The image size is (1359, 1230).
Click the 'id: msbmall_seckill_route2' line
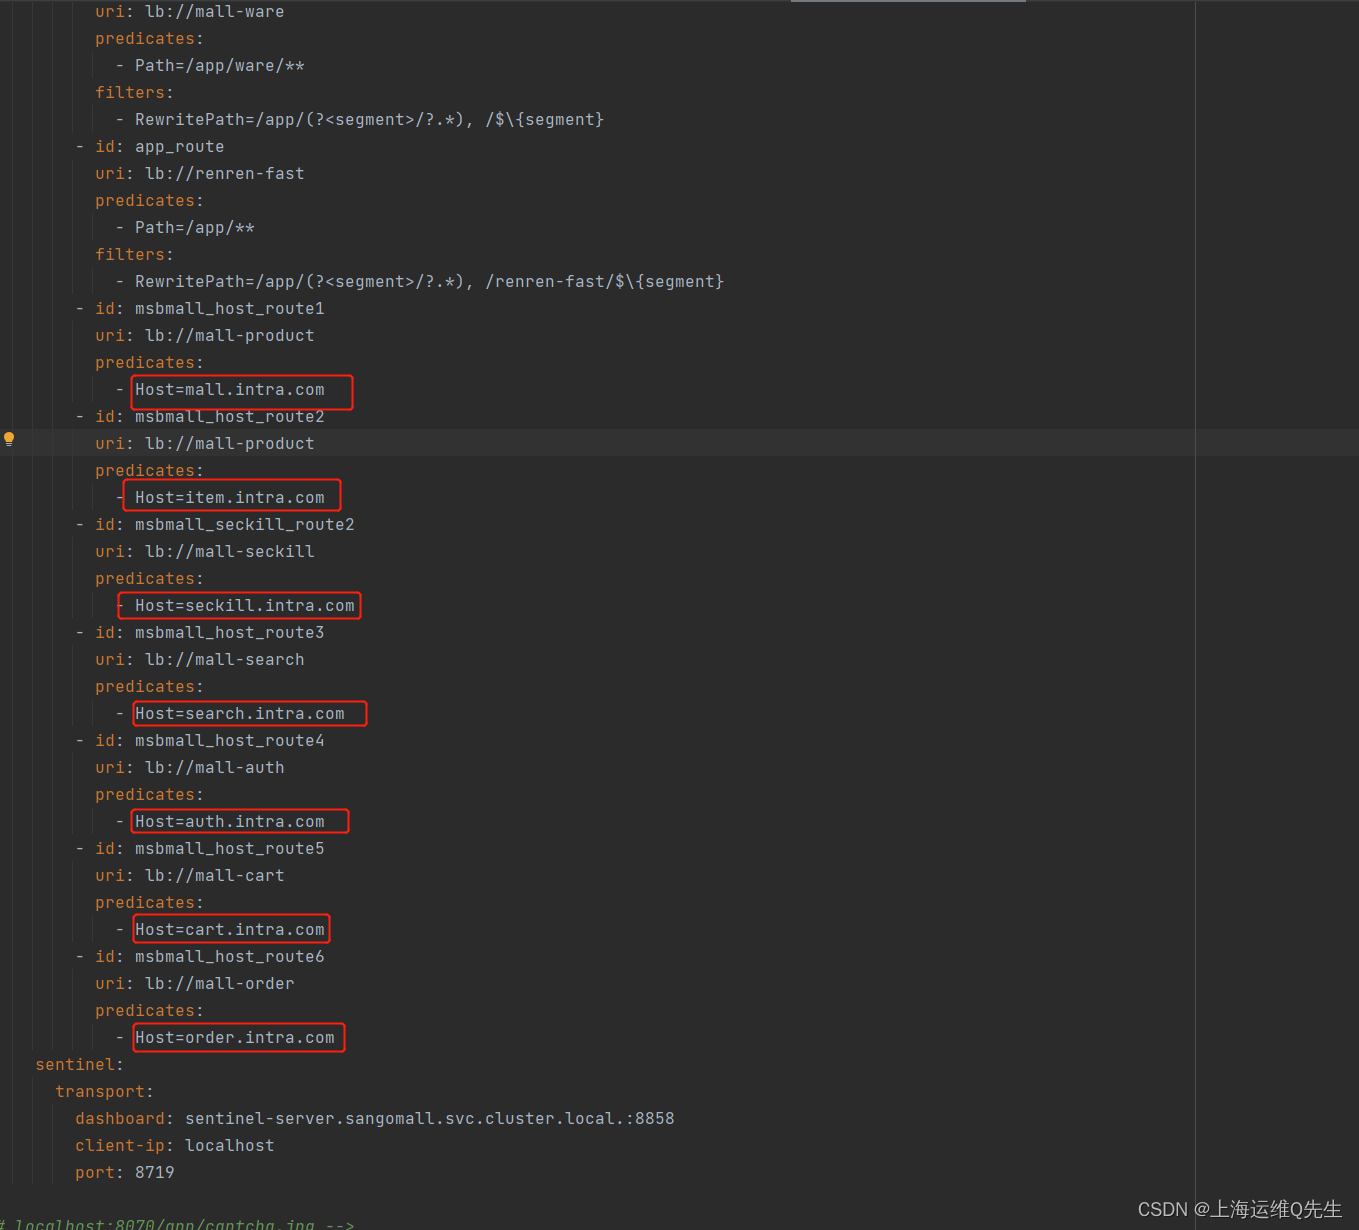point(225,525)
